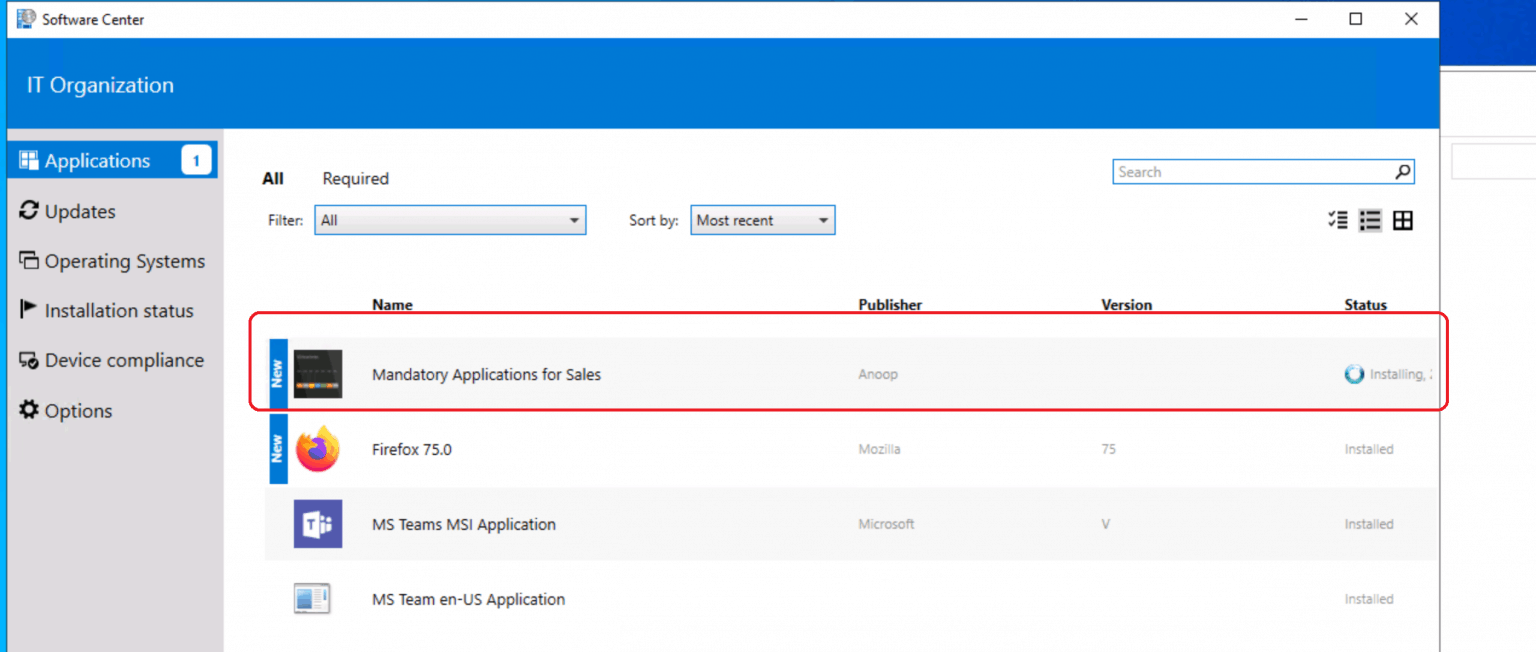
Task: Go to Installation status page
Action: 118,311
